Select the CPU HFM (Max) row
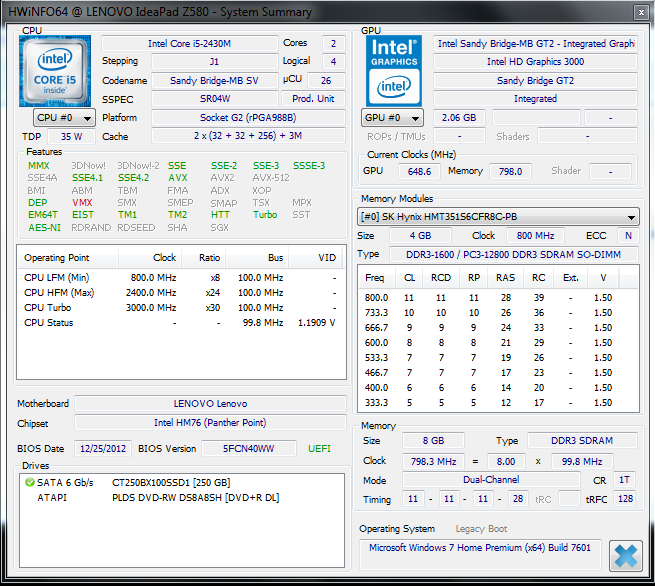This screenshot has width=655, height=586. pos(181,293)
